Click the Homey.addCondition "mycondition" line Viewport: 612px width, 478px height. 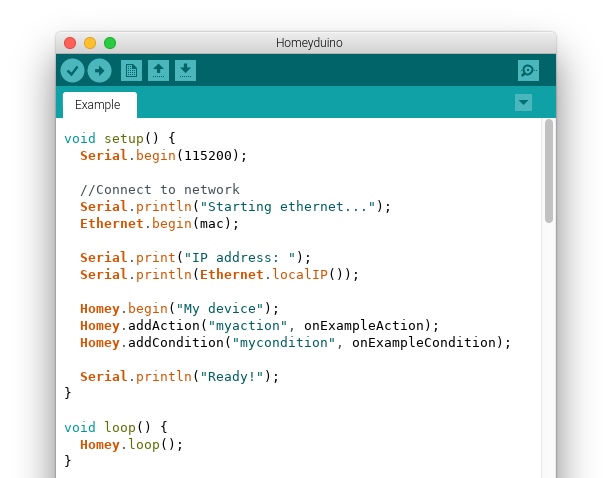pyautogui.click(x=295, y=343)
